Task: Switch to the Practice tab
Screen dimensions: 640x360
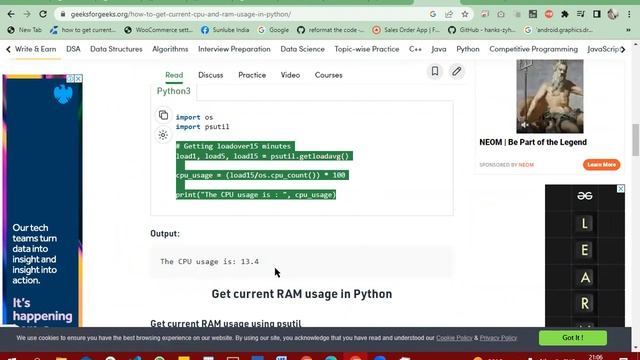Action: [x=252, y=75]
